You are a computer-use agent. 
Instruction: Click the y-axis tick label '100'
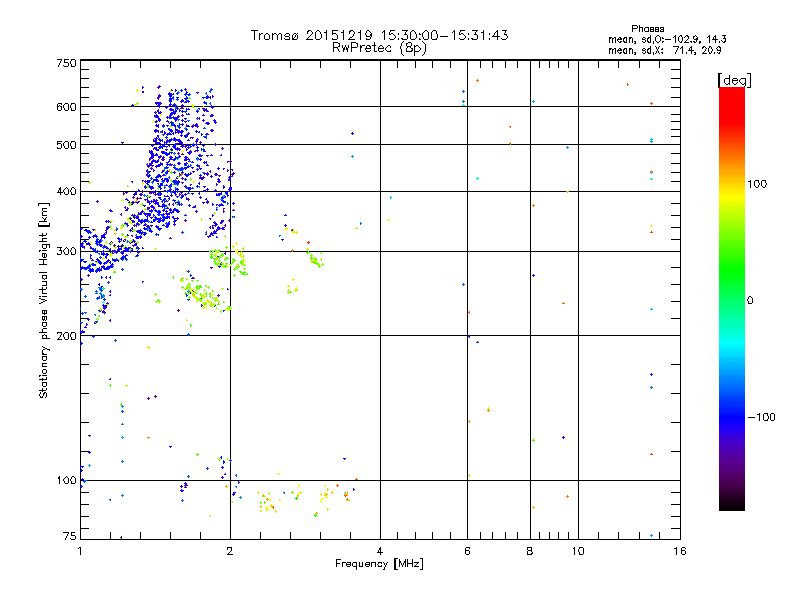coord(66,481)
